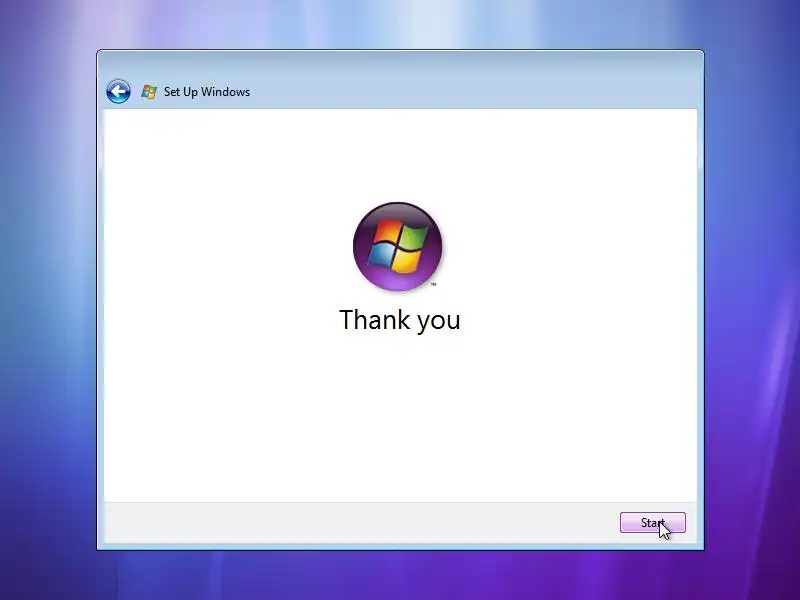
Task: Go back using the blue arrow button
Action: tap(118, 92)
